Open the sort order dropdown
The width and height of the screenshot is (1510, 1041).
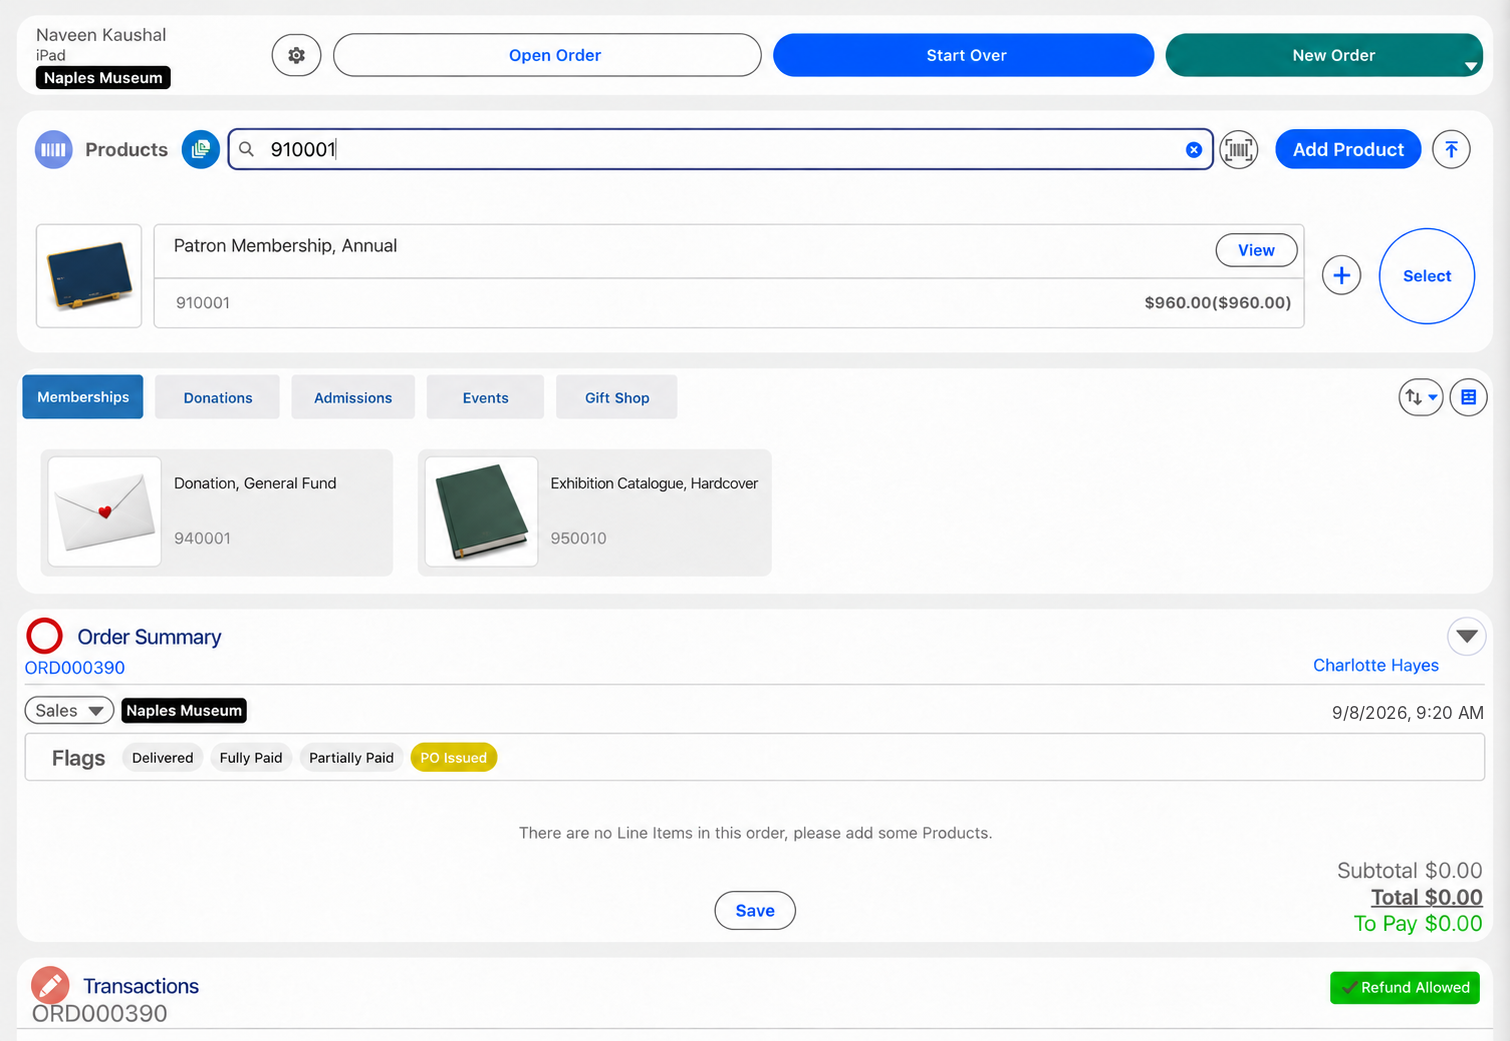click(1421, 398)
